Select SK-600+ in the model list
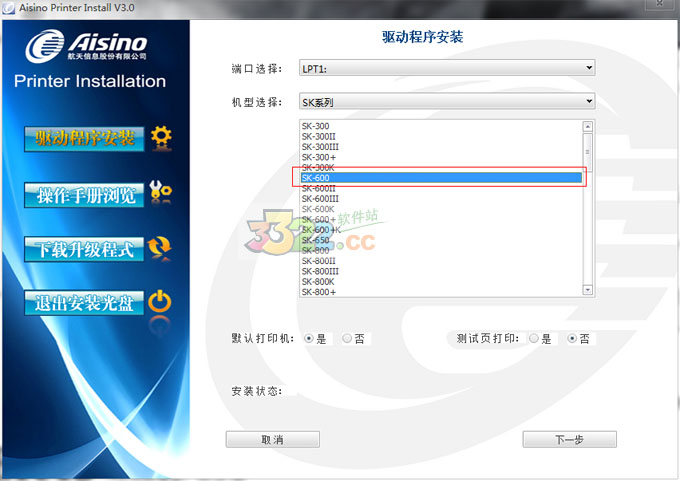This screenshot has width=680, height=481. click(x=441, y=219)
